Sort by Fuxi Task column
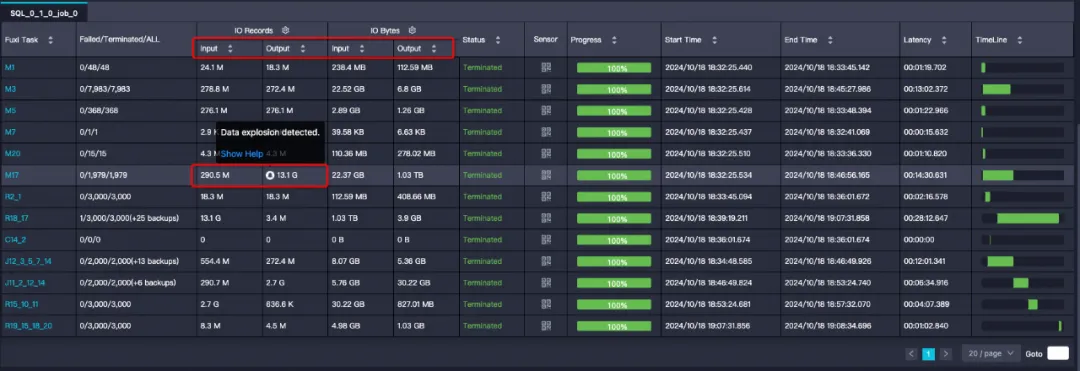Screen dimensions: 1080x371 click(x=50, y=40)
